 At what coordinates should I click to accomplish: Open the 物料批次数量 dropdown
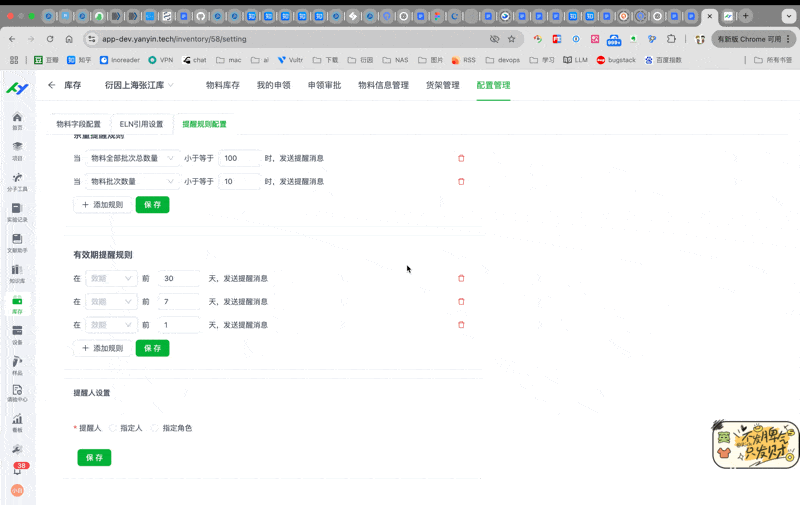tap(133, 182)
